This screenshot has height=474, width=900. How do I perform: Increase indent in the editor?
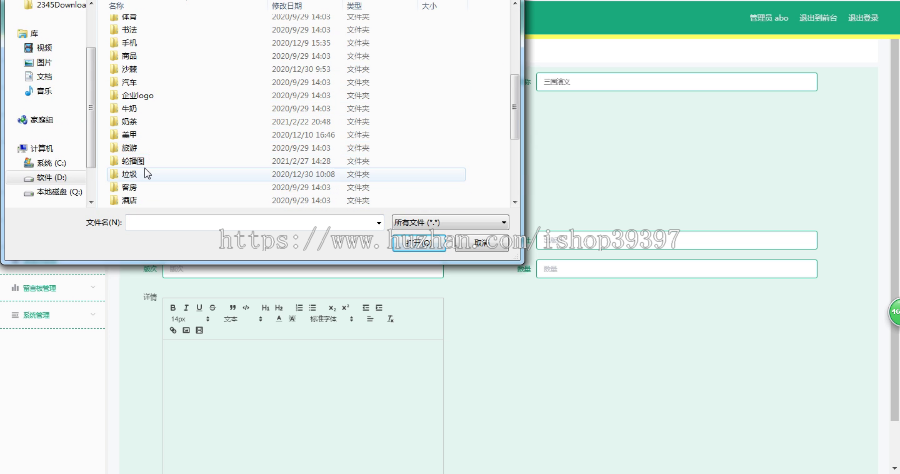tap(379, 308)
